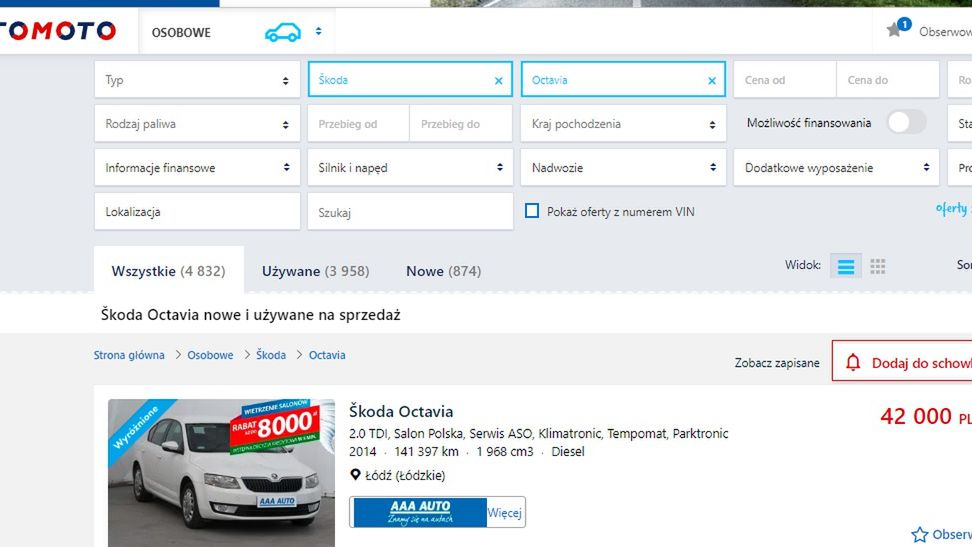Expand the Silnik i napęd dropdown

410,167
